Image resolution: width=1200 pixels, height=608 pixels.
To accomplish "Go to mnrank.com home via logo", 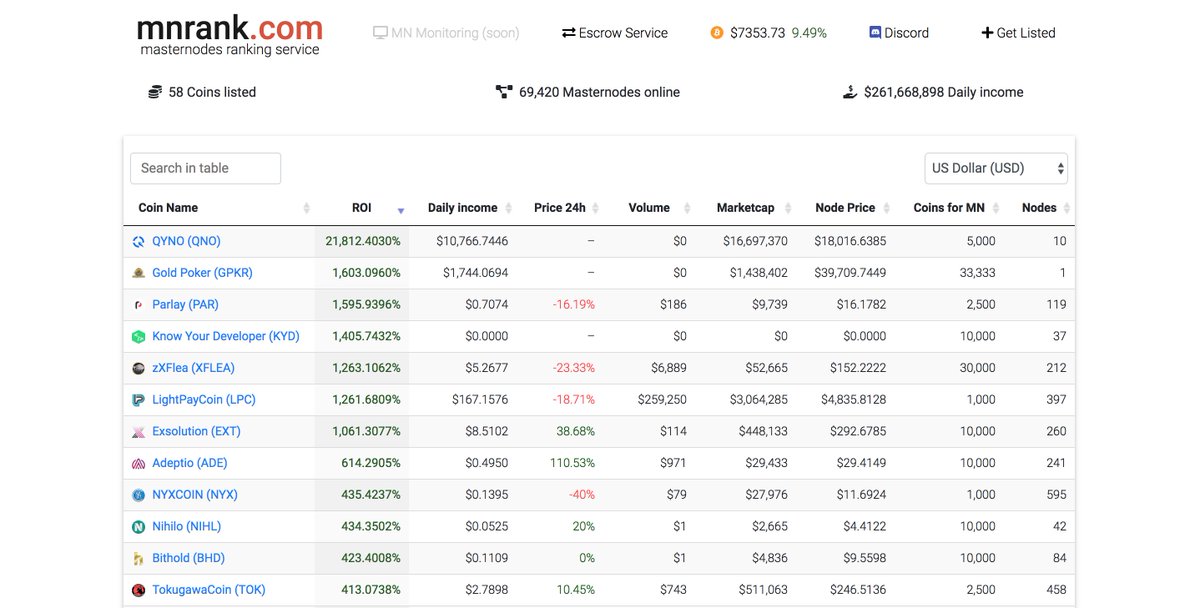I will pyautogui.click(x=229, y=35).
